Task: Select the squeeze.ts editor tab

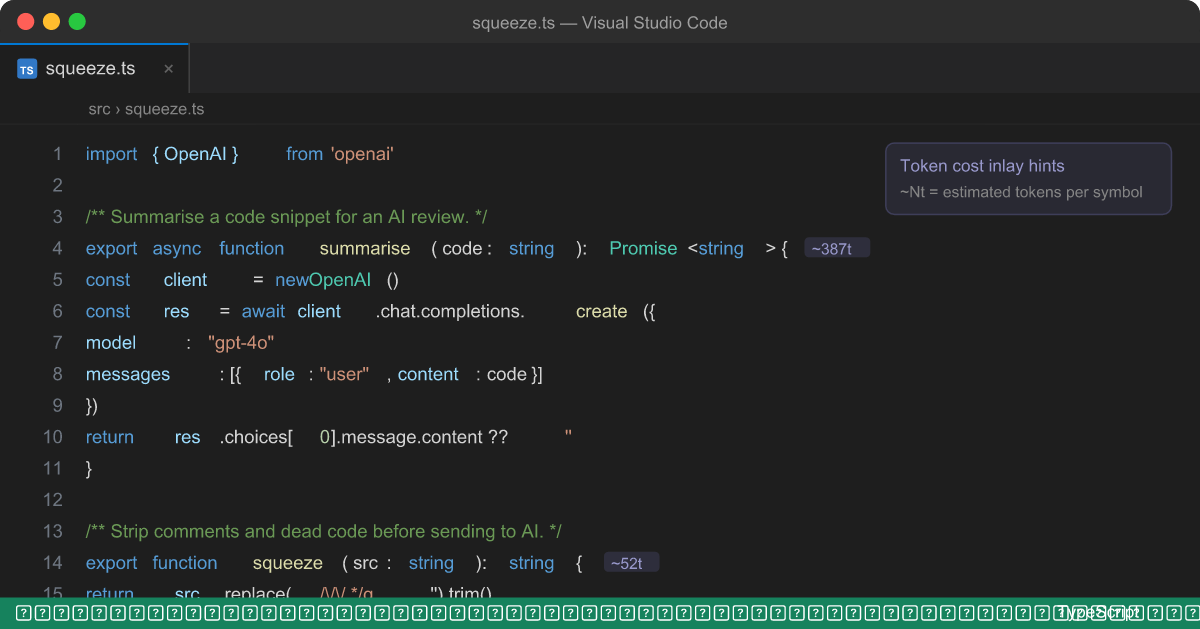Action: 95,69
